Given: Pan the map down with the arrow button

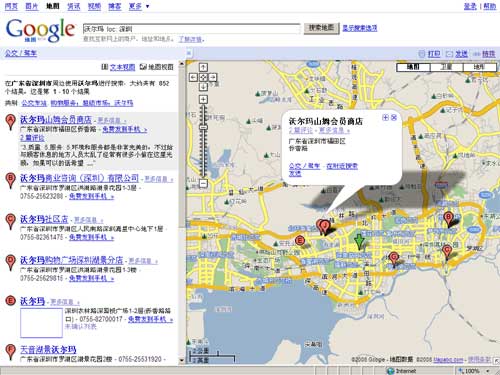Looking at the screenshot, I should 203,87.
